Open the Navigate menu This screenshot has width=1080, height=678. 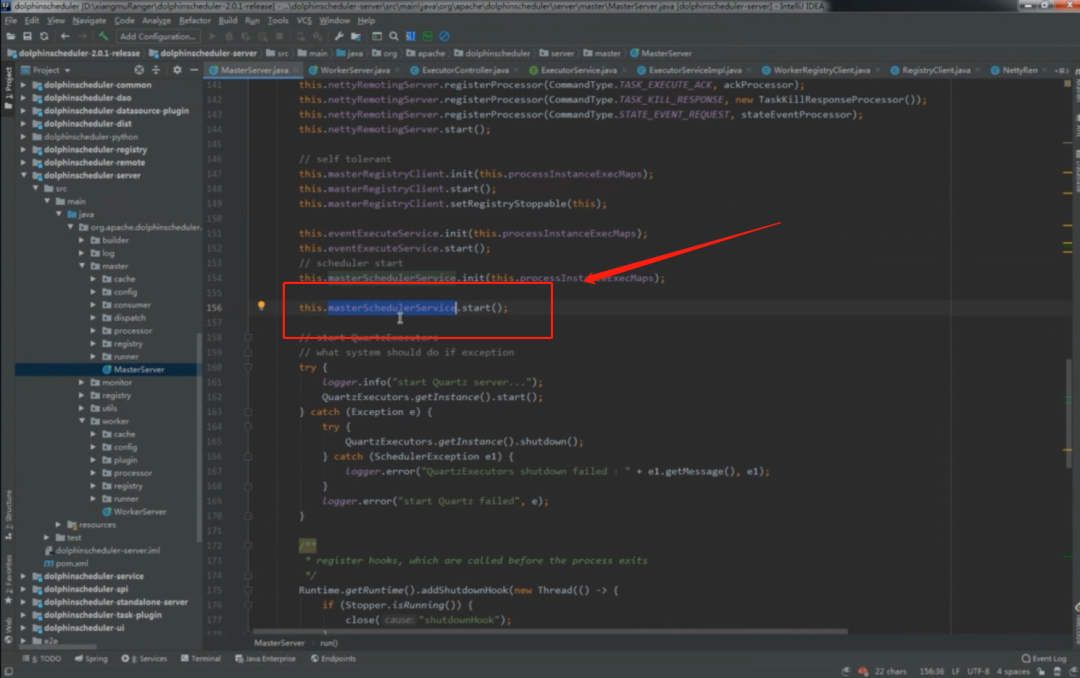point(90,21)
